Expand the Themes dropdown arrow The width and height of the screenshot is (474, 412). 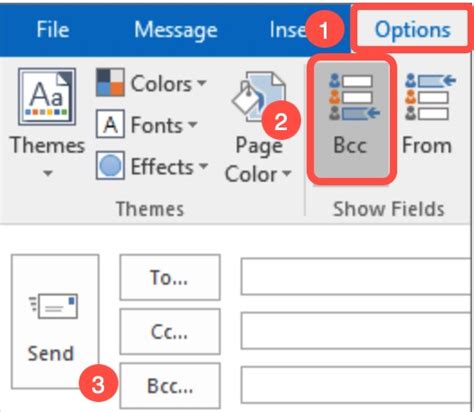click(x=48, y=173)
